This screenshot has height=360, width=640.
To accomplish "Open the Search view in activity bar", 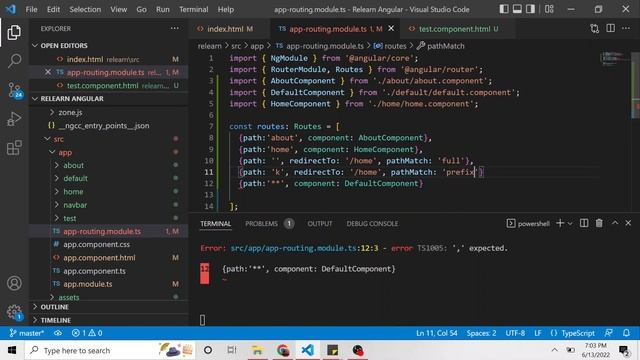I will (x=14, y=61).
